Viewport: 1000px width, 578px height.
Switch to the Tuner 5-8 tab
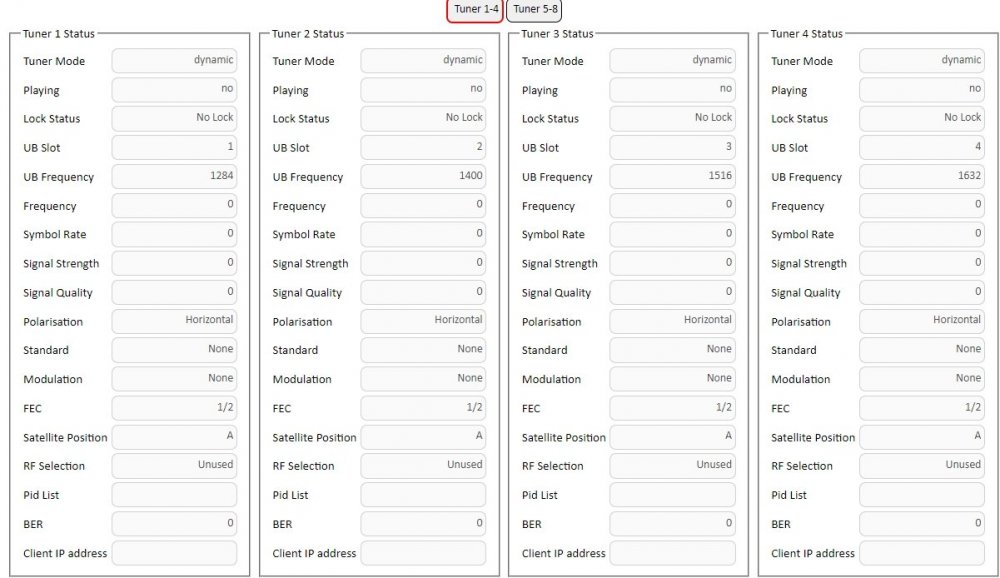pos(534,10)
